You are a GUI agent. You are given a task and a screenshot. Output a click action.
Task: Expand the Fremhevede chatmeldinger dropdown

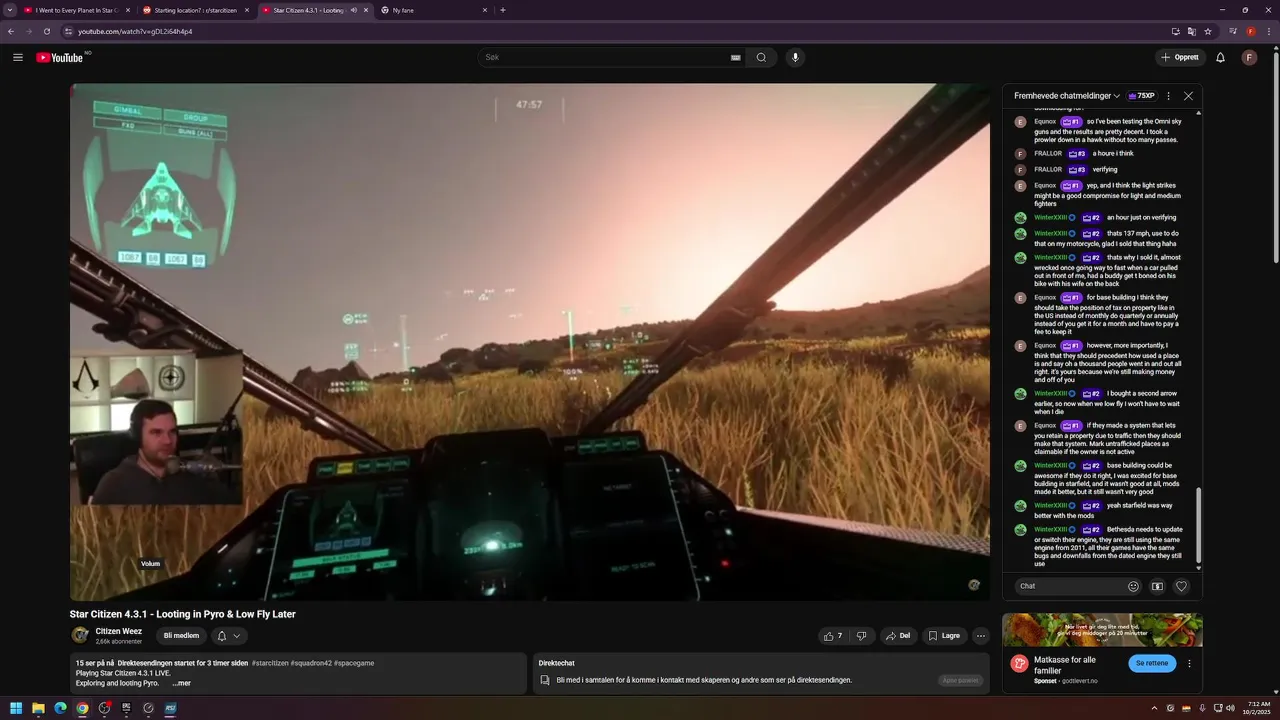pyautogui.click(x=1066, y=96)
